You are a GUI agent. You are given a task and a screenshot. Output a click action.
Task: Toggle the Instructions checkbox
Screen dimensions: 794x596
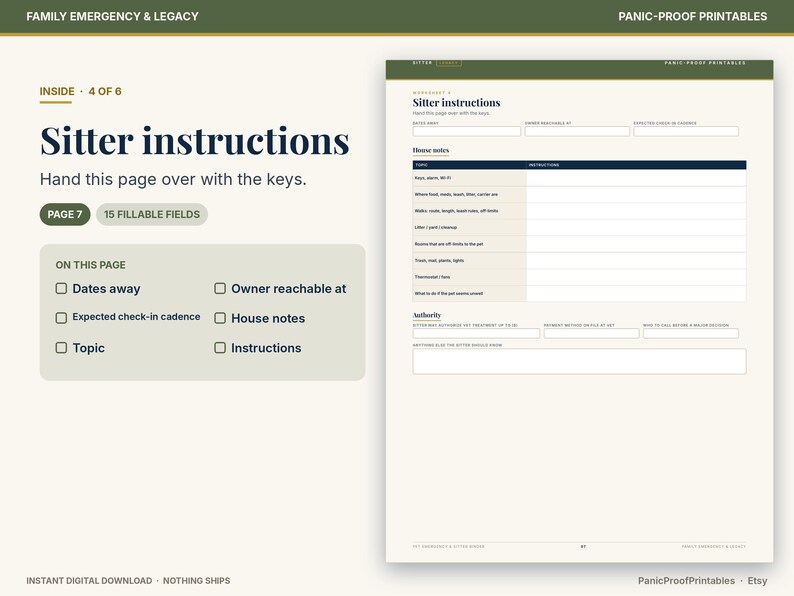[220, 348]
